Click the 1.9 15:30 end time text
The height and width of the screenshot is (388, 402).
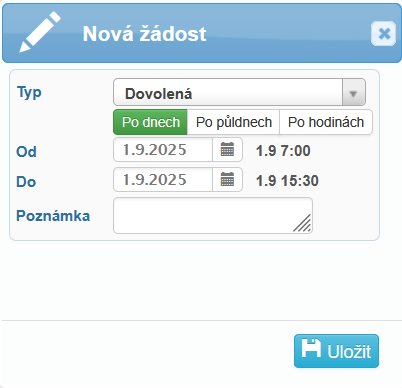coord(287,181)
